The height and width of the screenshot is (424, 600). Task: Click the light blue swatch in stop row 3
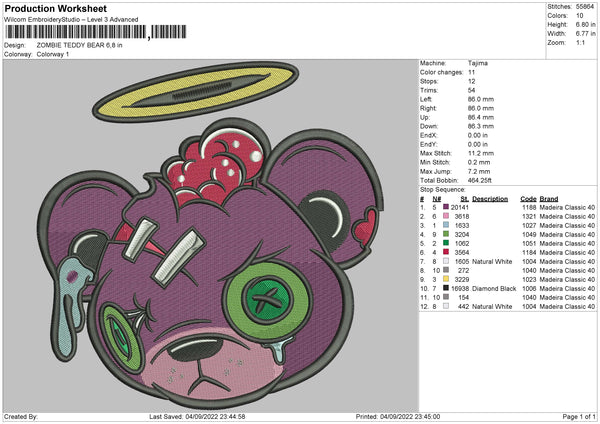[x=445, y=225]
